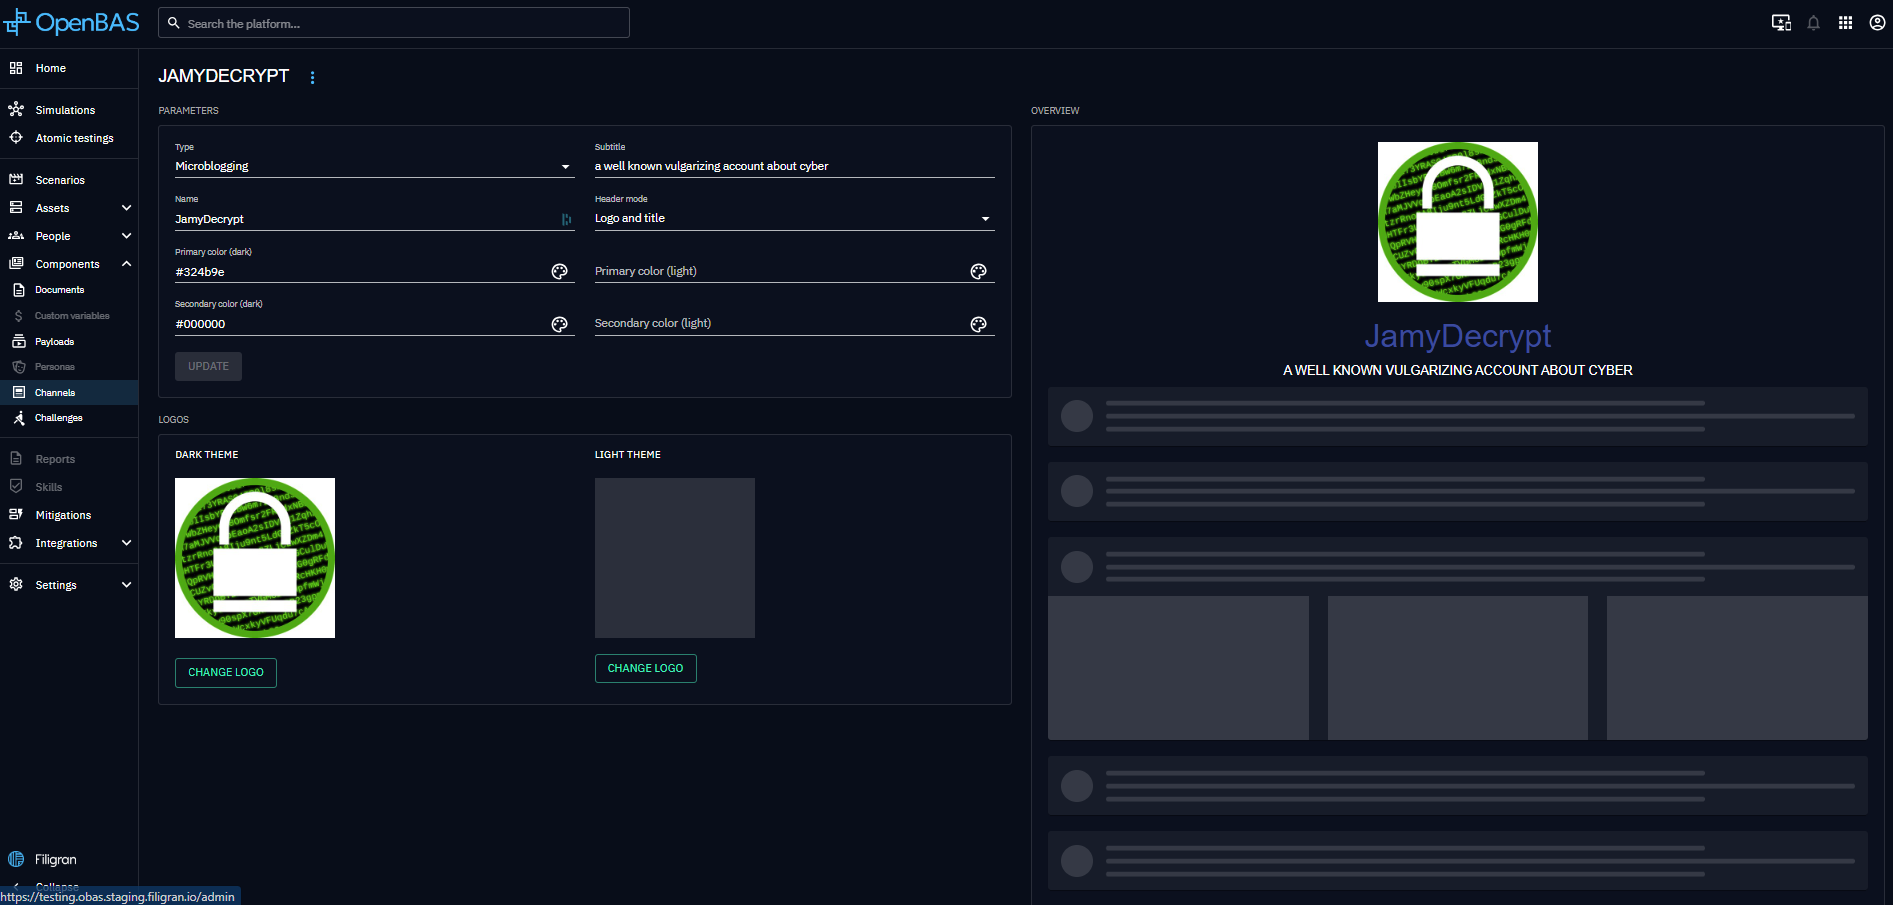Image resolution: width=1893 pixels, height=905 pixels.
Task: Click Change Logo under Light Theme
Action: coord(645,668)
